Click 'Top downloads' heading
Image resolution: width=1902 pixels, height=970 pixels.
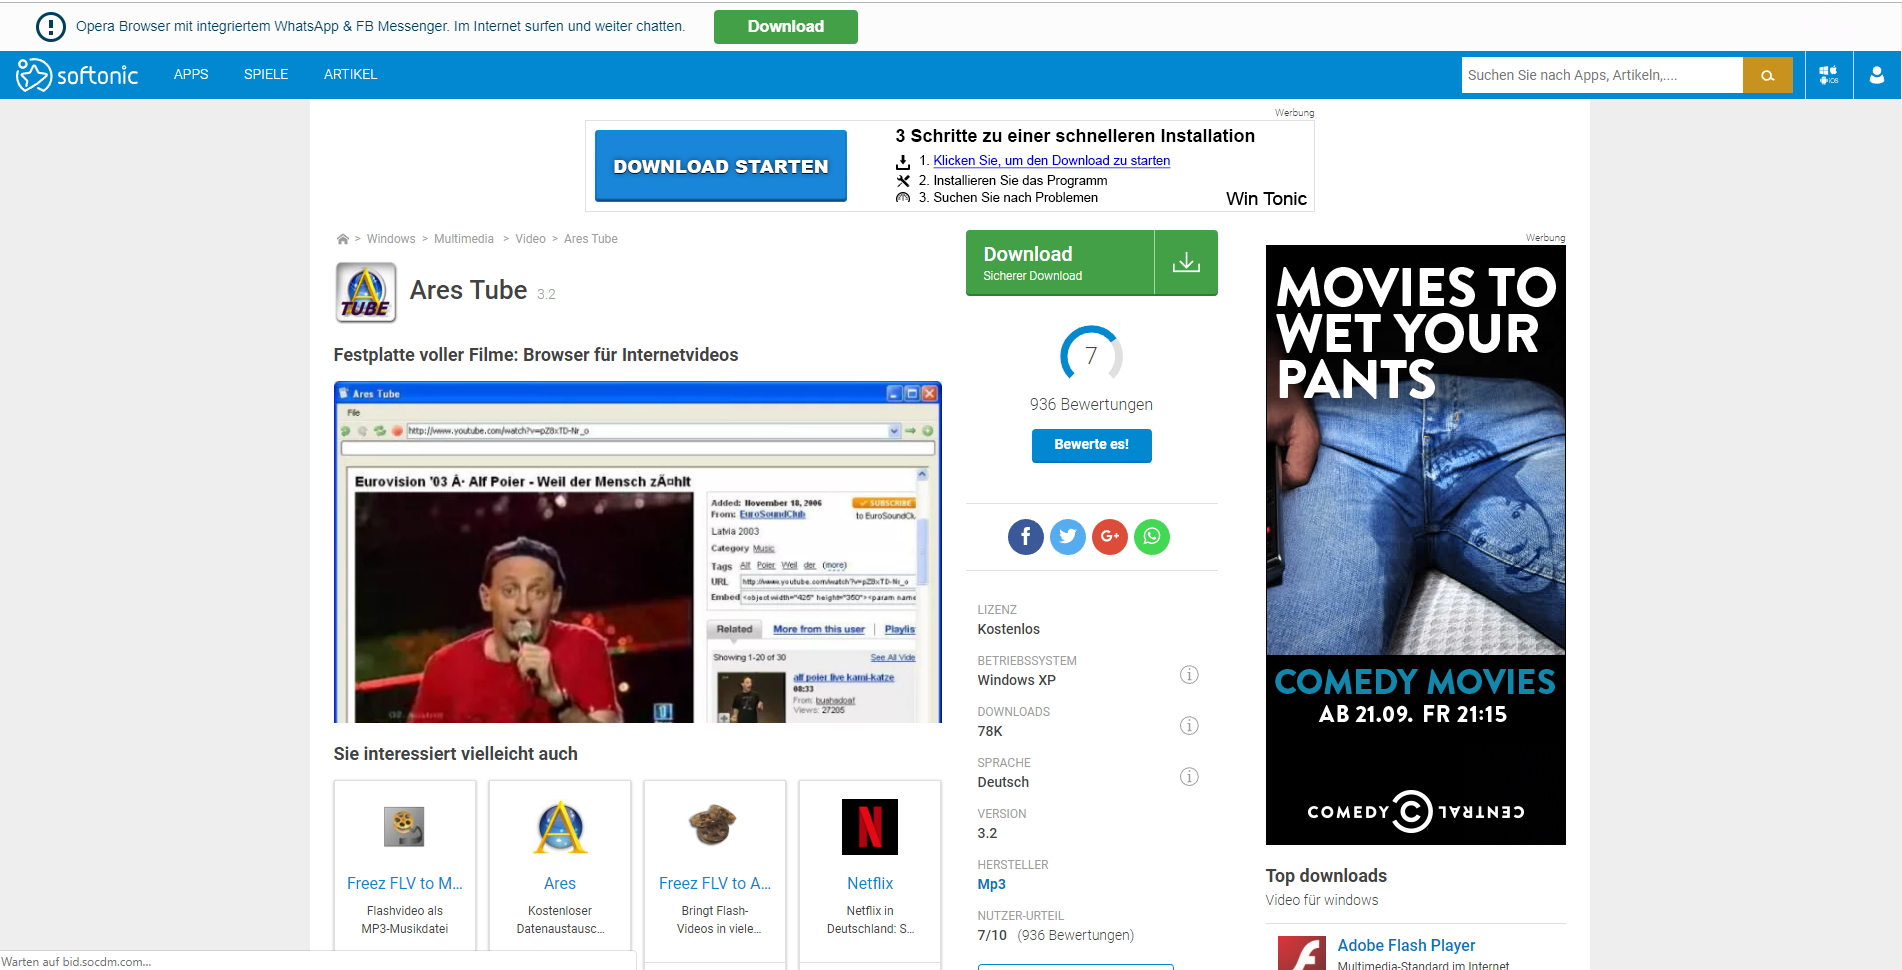[1326, 876]
